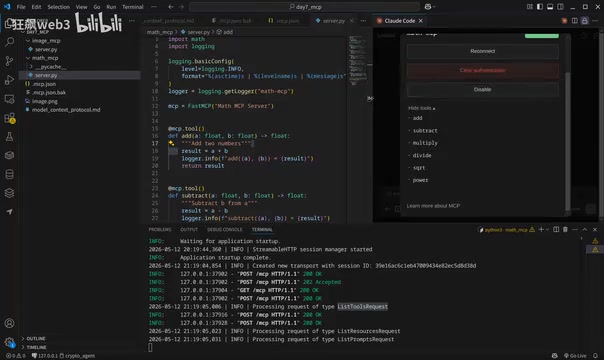Click the editor minimap preview
604x360 pixels.
point(357,60)
